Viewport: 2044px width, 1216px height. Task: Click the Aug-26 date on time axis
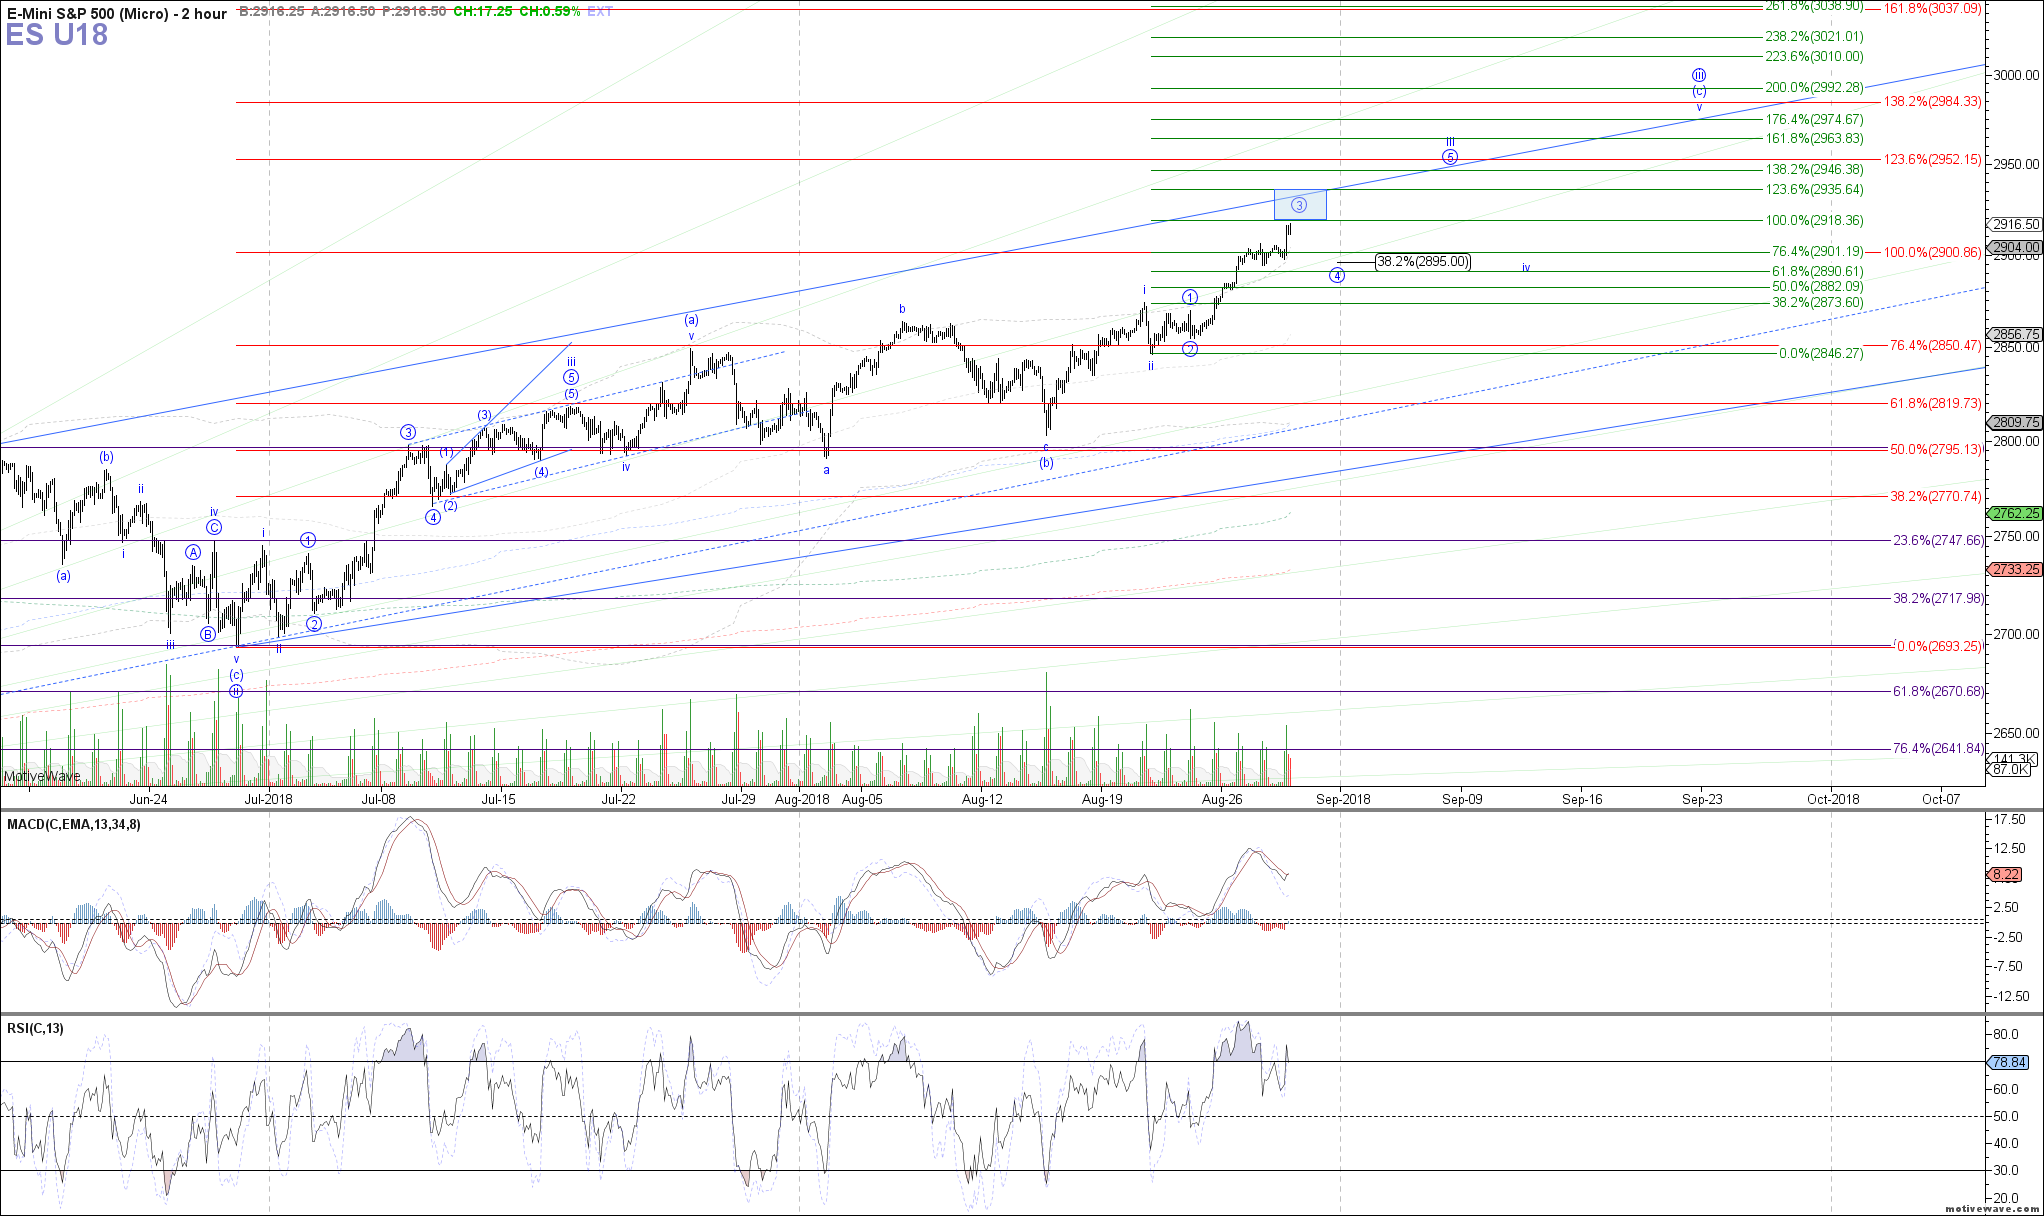1222,799
